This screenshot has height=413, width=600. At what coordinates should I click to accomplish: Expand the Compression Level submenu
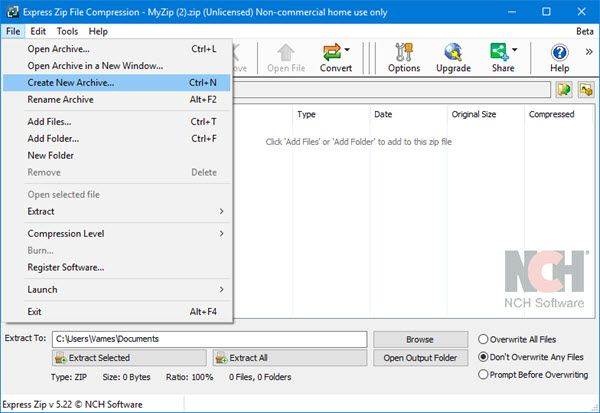[x=117, y=233]
